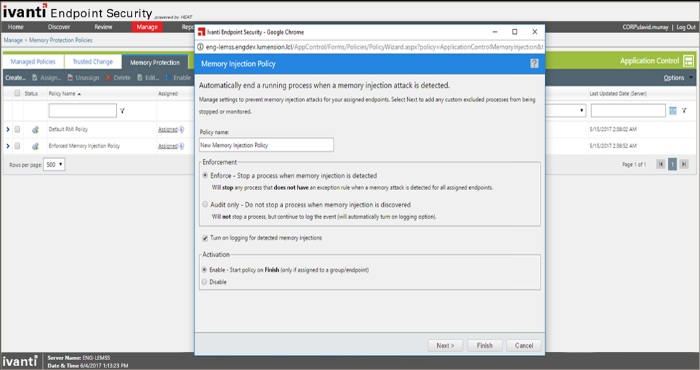Image resolution: width=700 pixels, height=370 pixels.
Task: Click the Create... toolbar button
Action: click(x=16, y=78)
